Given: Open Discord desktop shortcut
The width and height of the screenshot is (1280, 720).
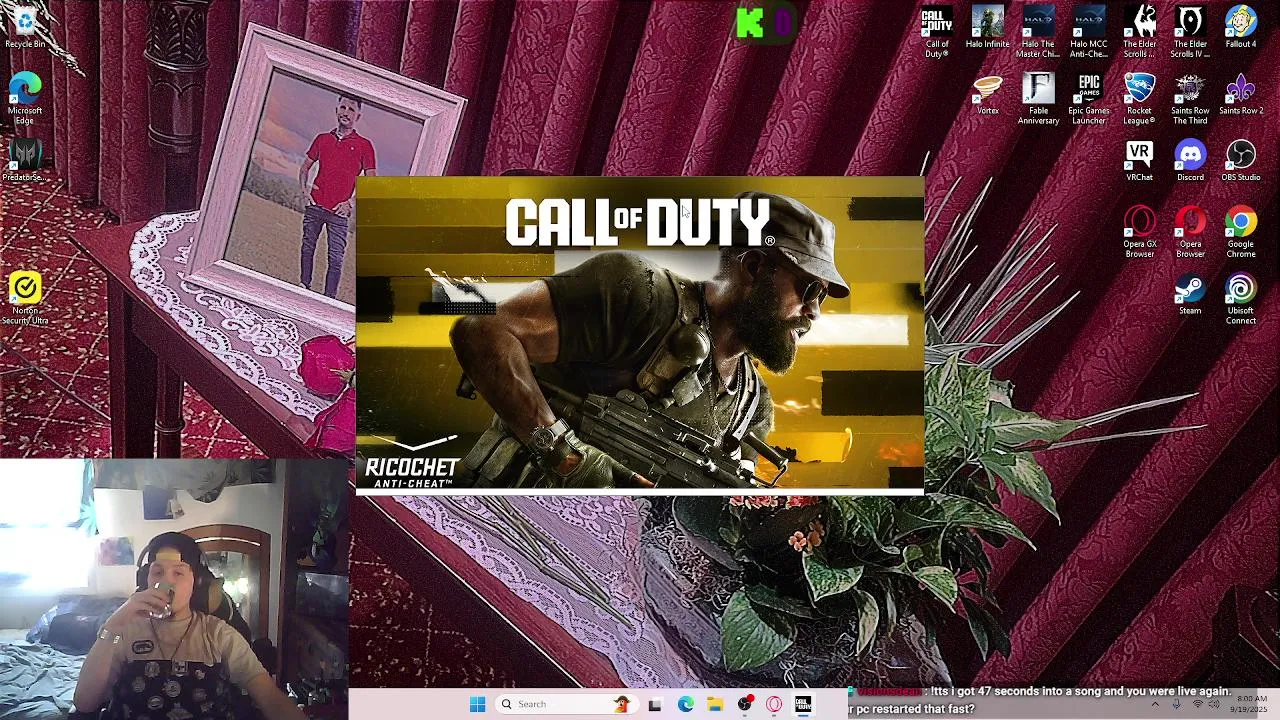Looking at the screenshot, I should (x=1190, y=161).
